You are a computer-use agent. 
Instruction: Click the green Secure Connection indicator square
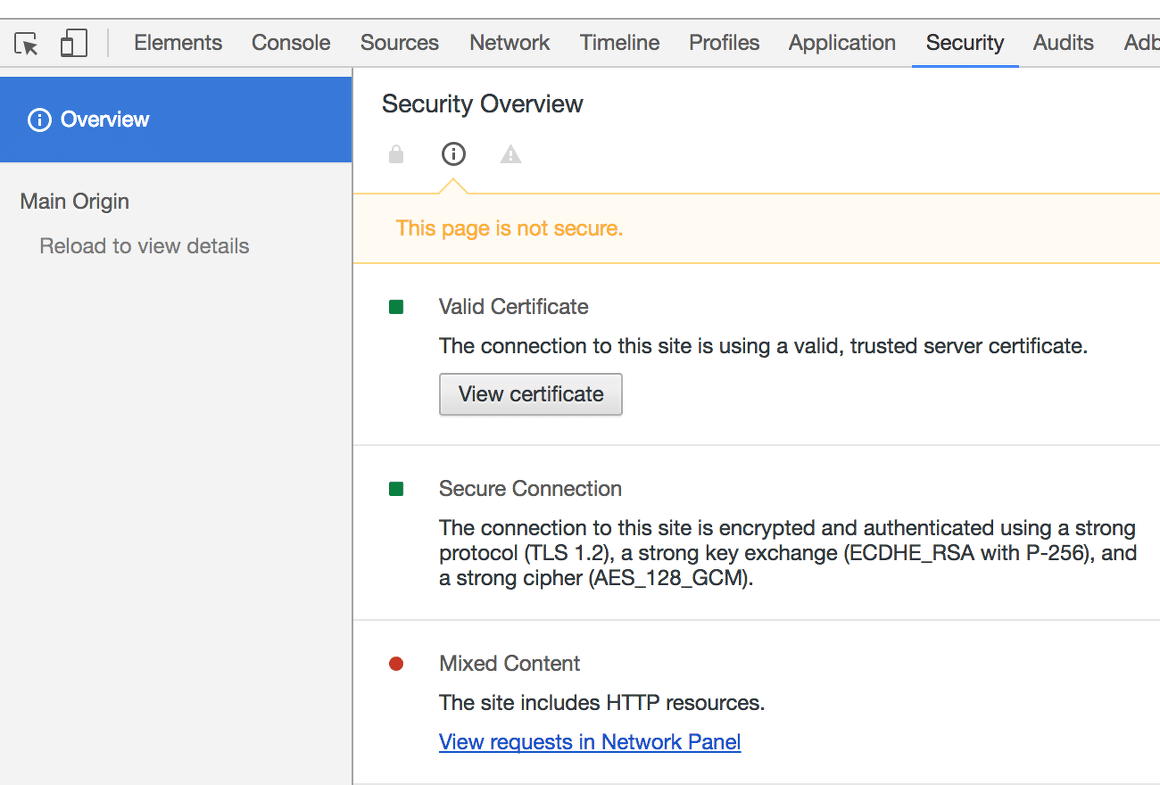tap(396, 489)
